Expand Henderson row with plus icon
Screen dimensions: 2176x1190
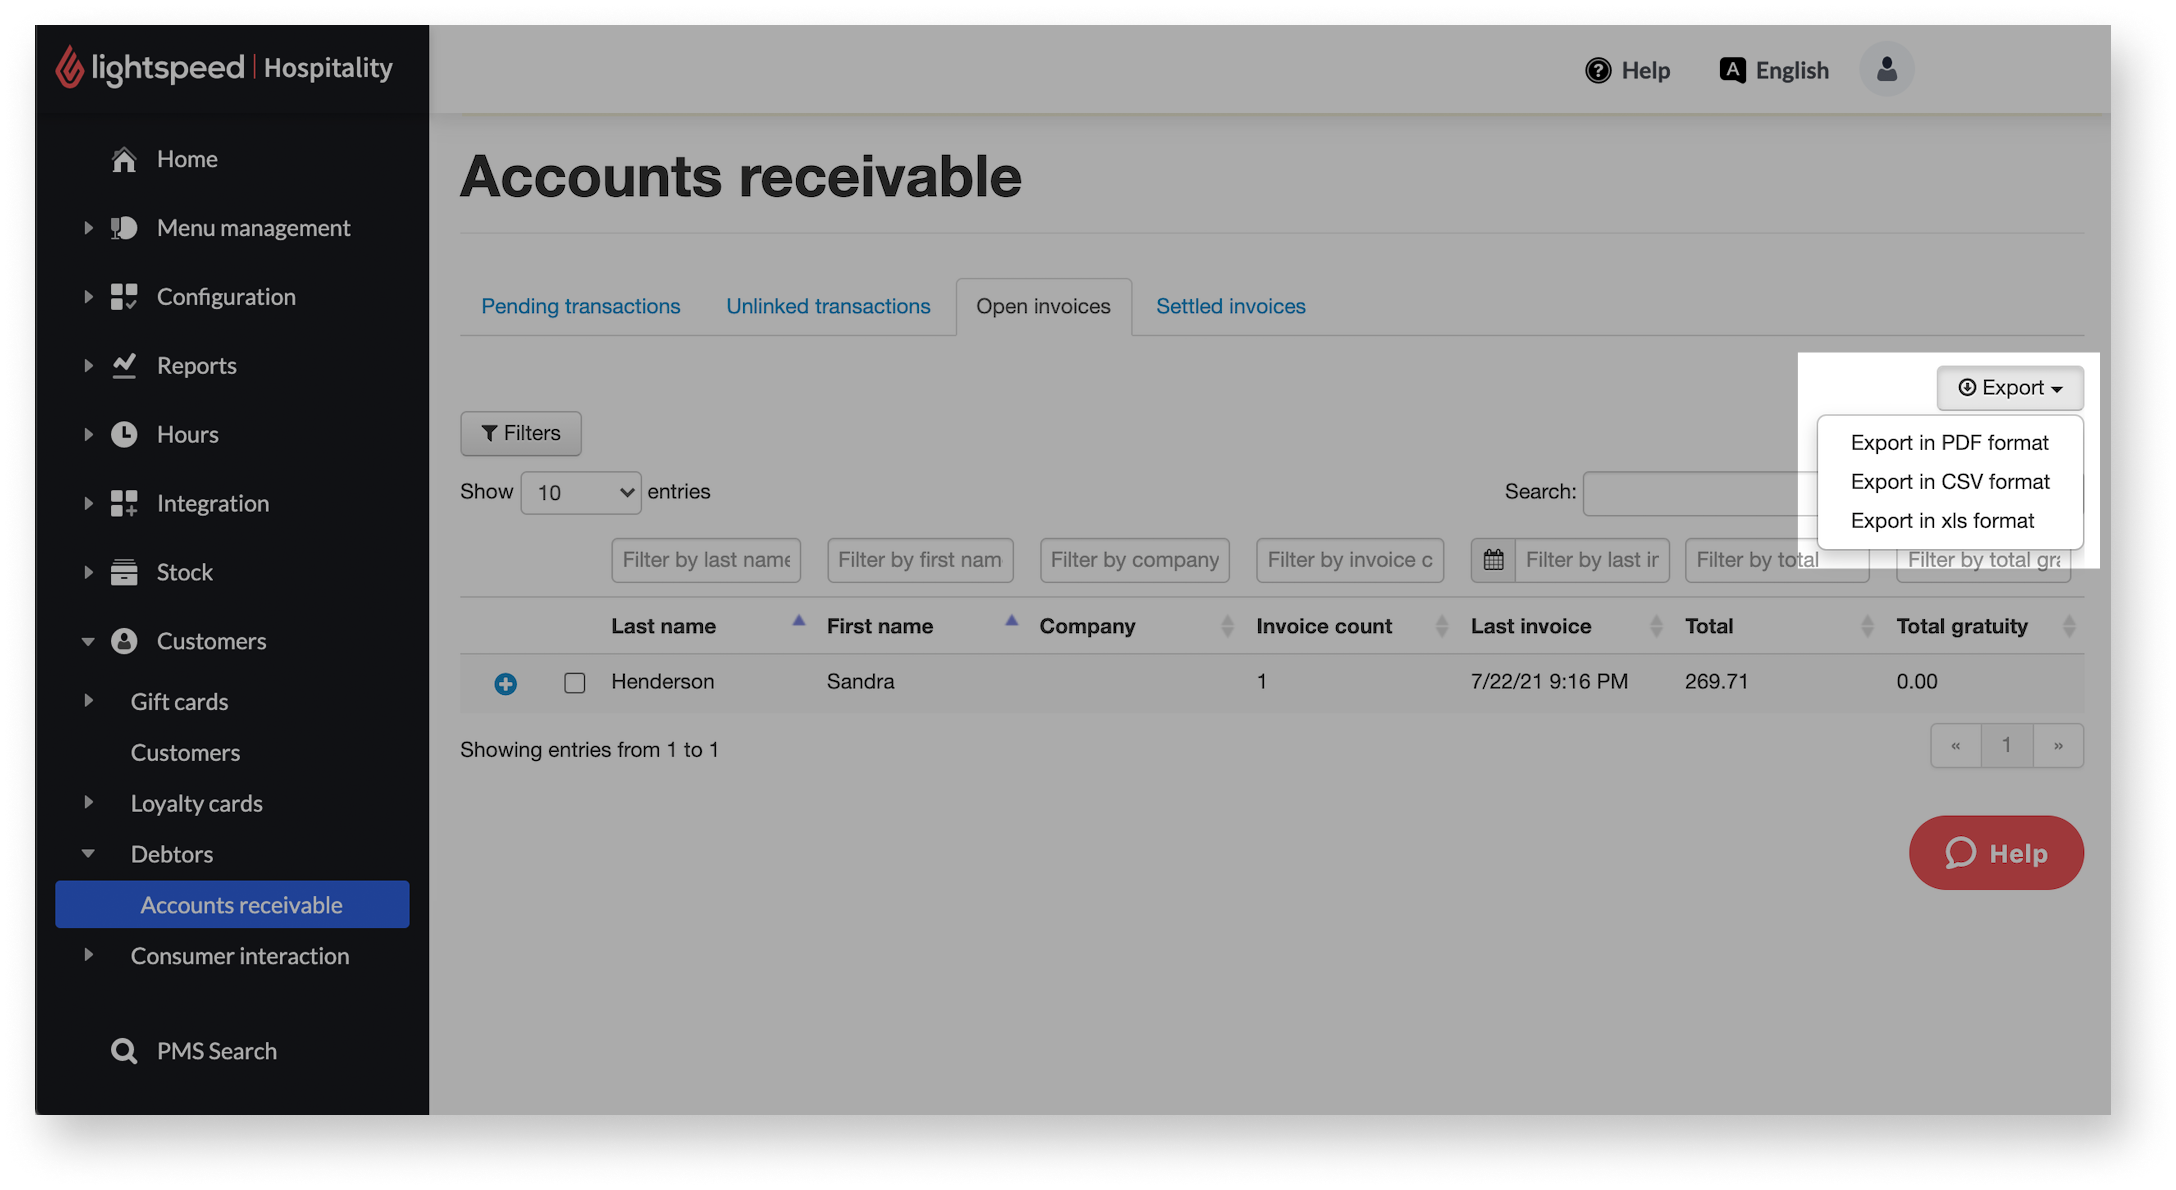click(506, 684)
